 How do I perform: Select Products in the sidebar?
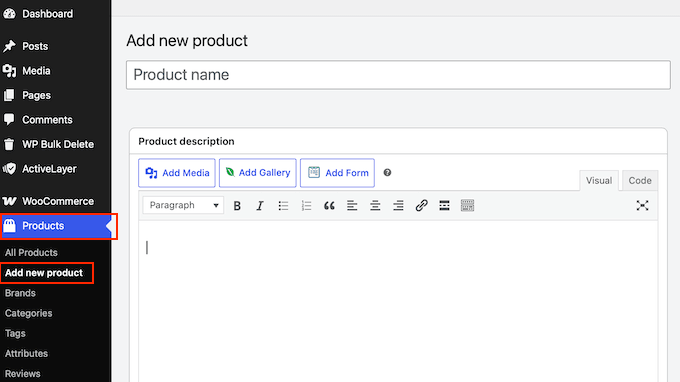[56, 226]
